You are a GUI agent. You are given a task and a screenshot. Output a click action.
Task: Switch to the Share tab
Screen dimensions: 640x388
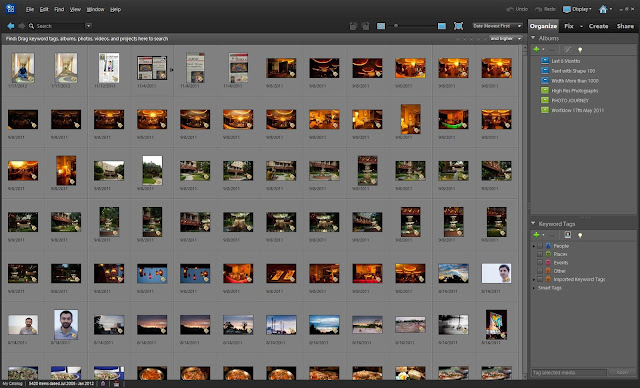tap(625, 26)
